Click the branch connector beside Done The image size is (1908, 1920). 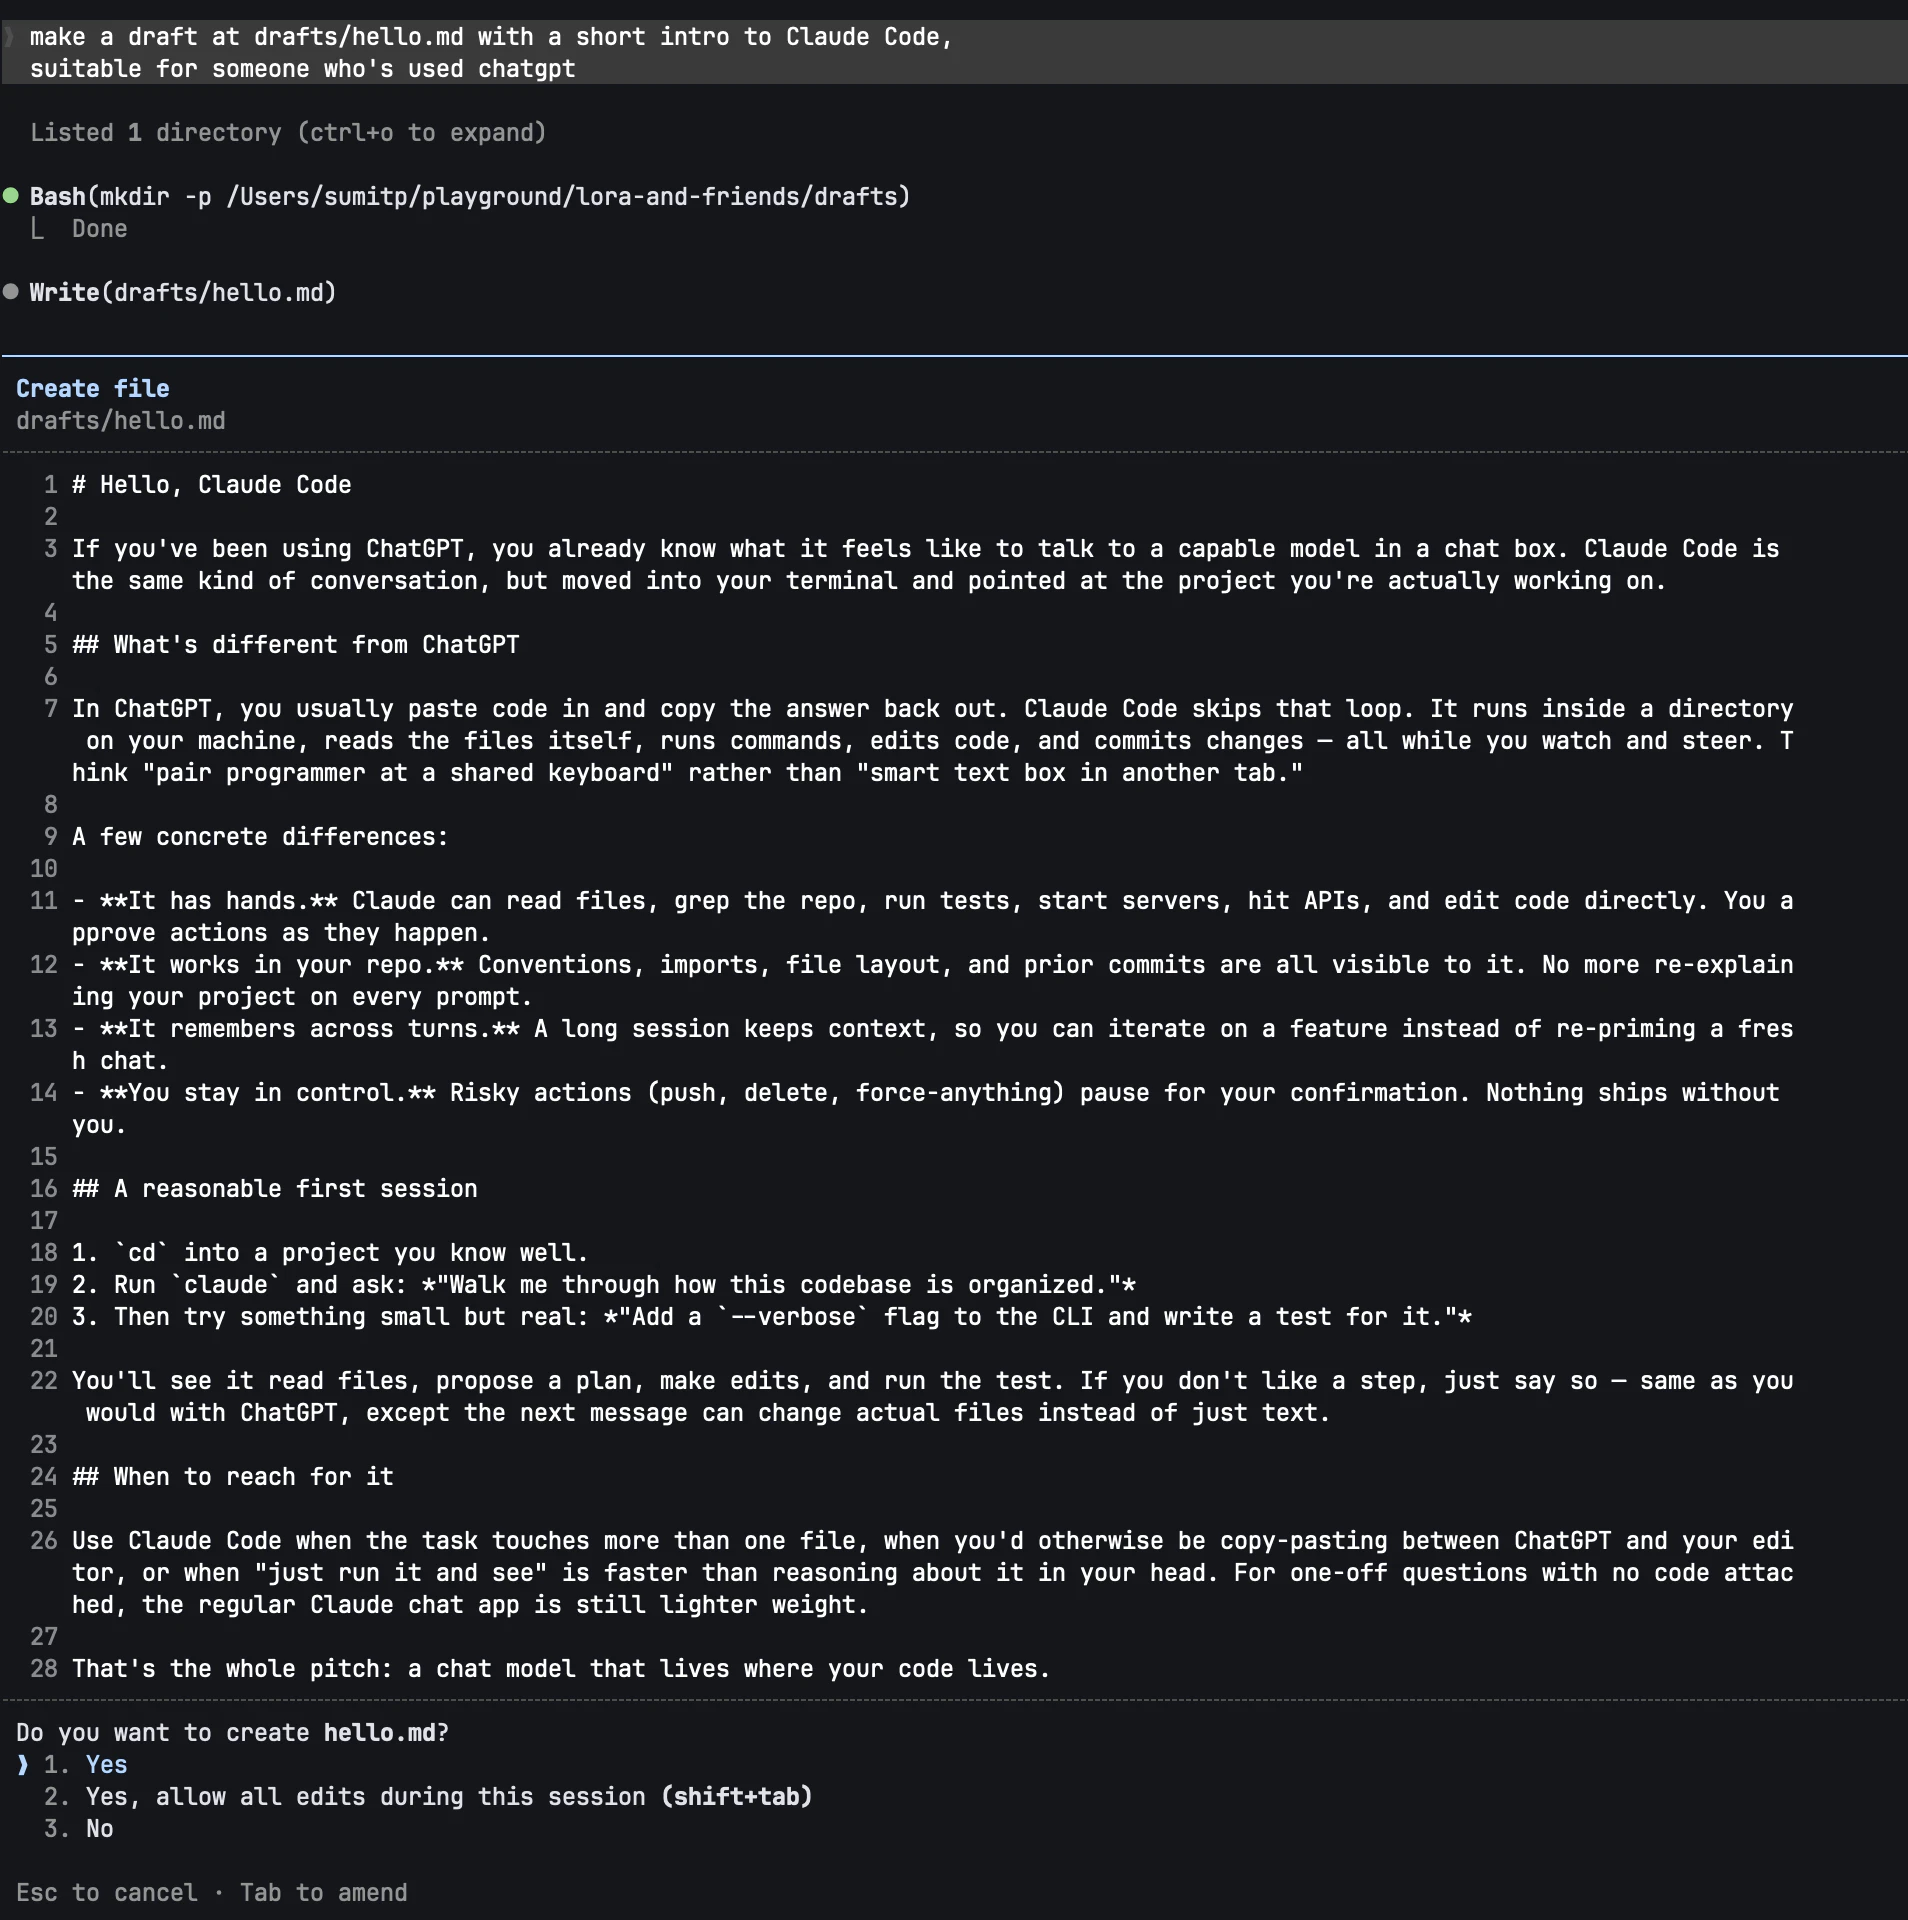37,228
